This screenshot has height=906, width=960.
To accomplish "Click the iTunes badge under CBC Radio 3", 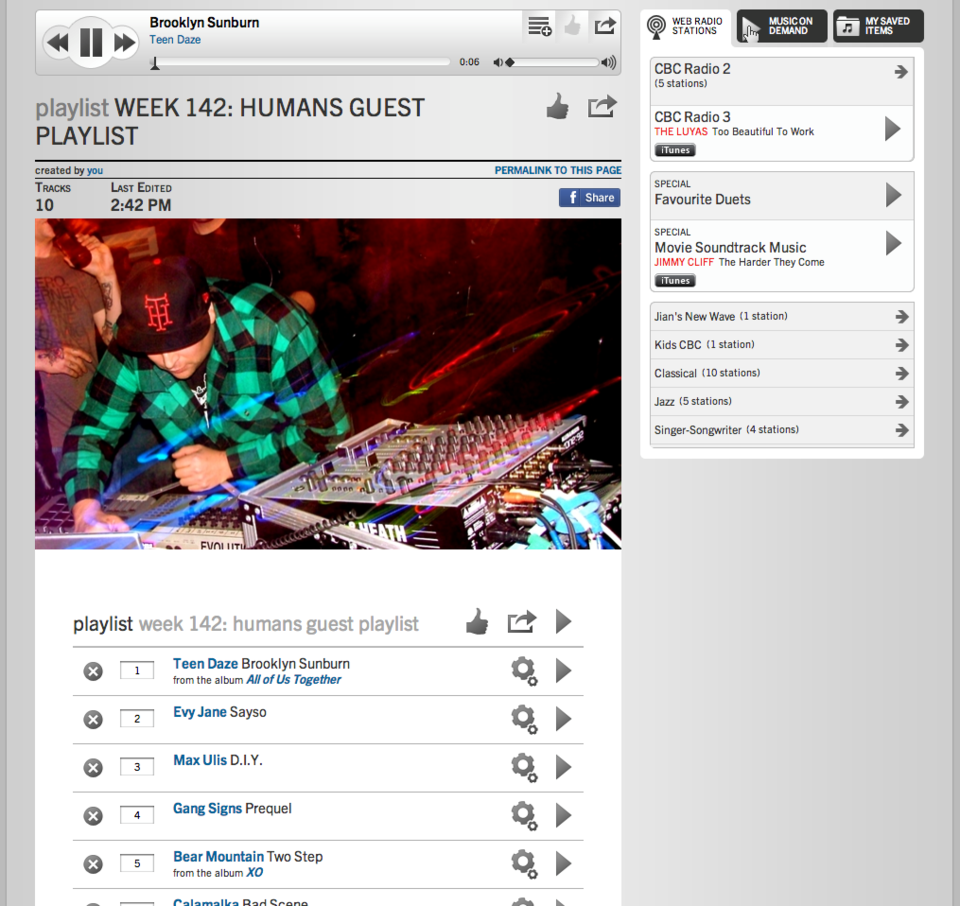I will click(x=675, y=150).
